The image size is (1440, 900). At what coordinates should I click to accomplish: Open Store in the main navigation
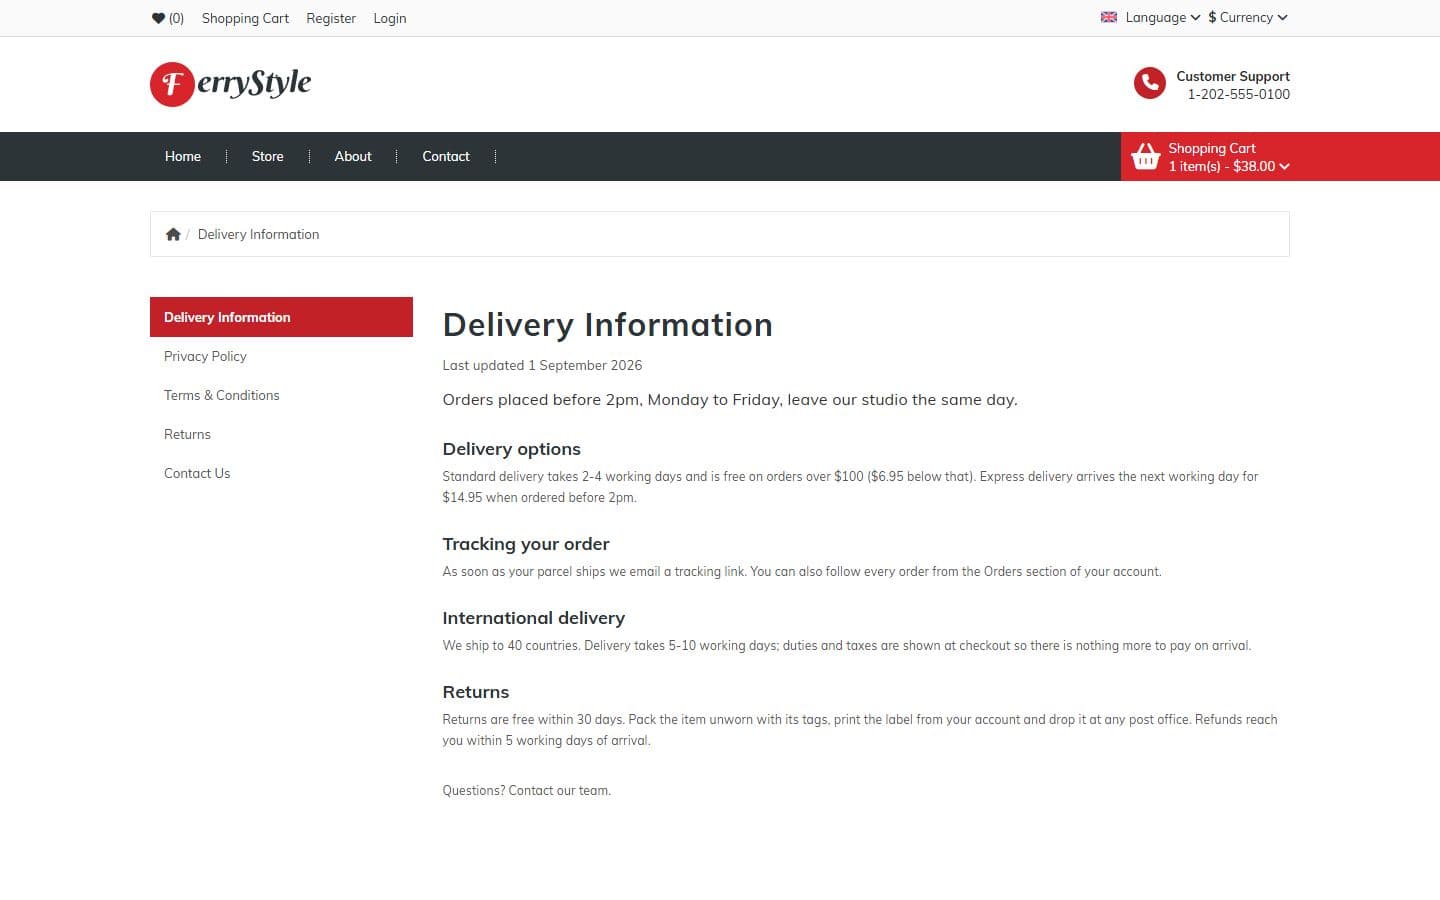(x=267, y=156)
